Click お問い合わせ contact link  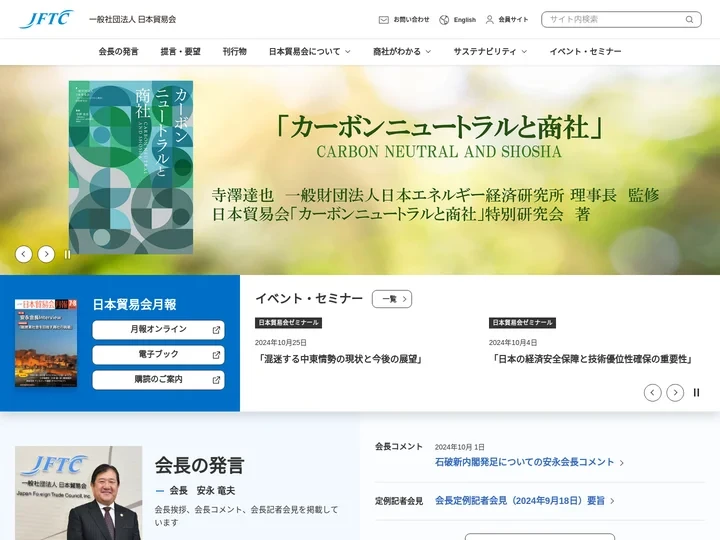404,20
